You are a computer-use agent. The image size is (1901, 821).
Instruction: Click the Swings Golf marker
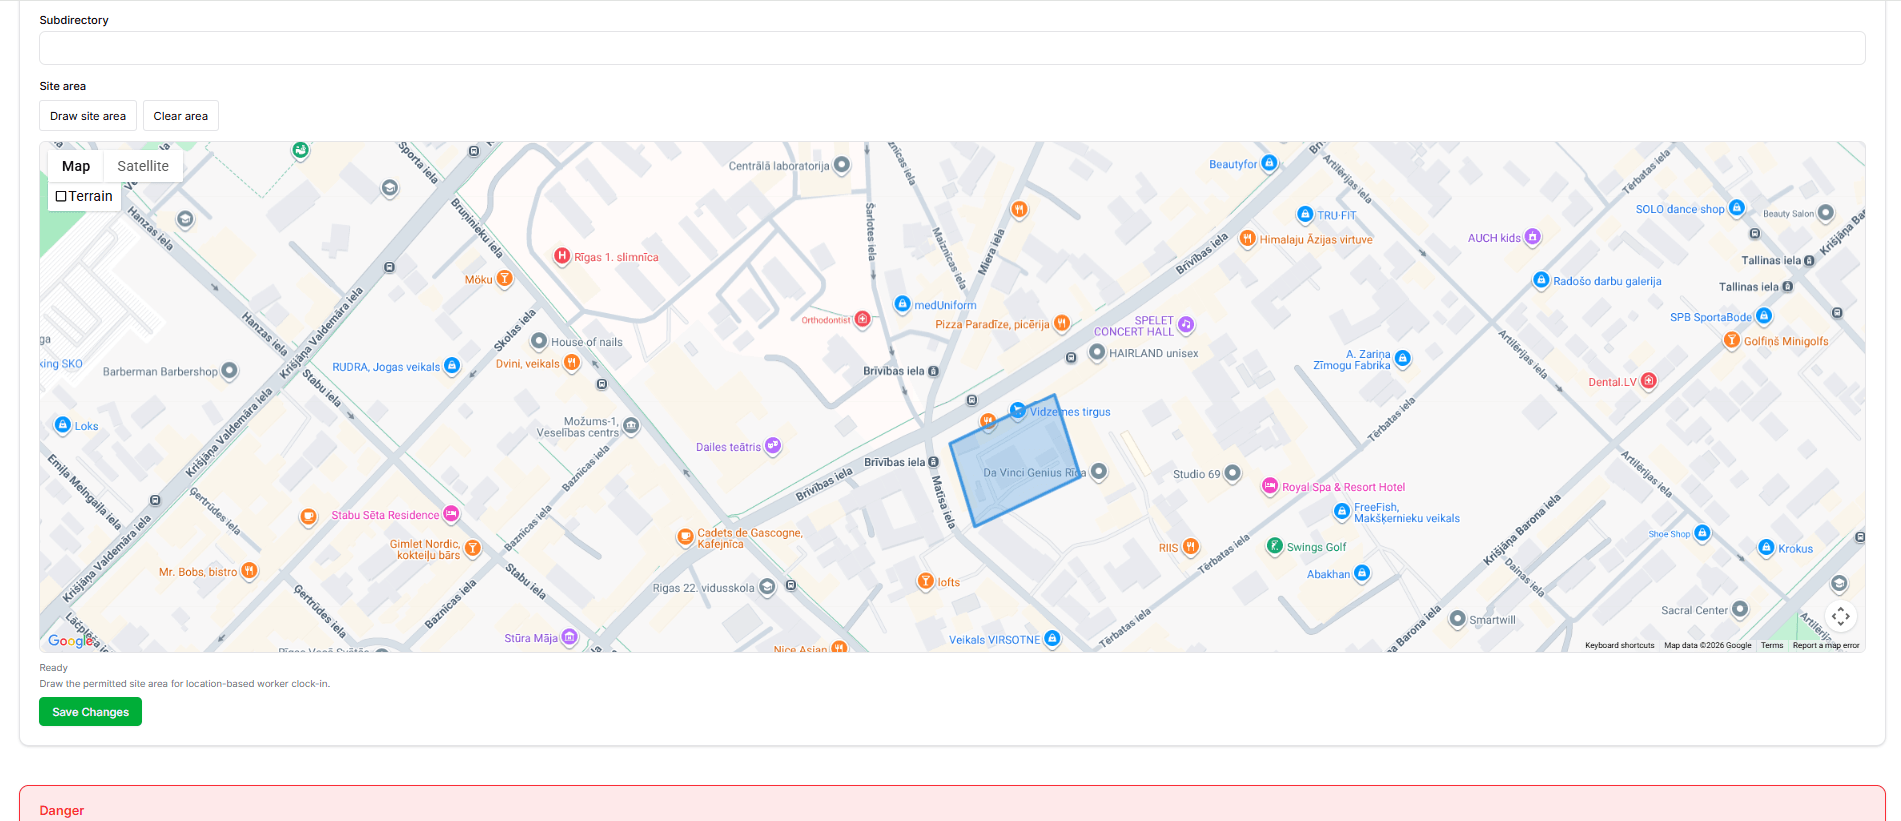coord(1275,546)
